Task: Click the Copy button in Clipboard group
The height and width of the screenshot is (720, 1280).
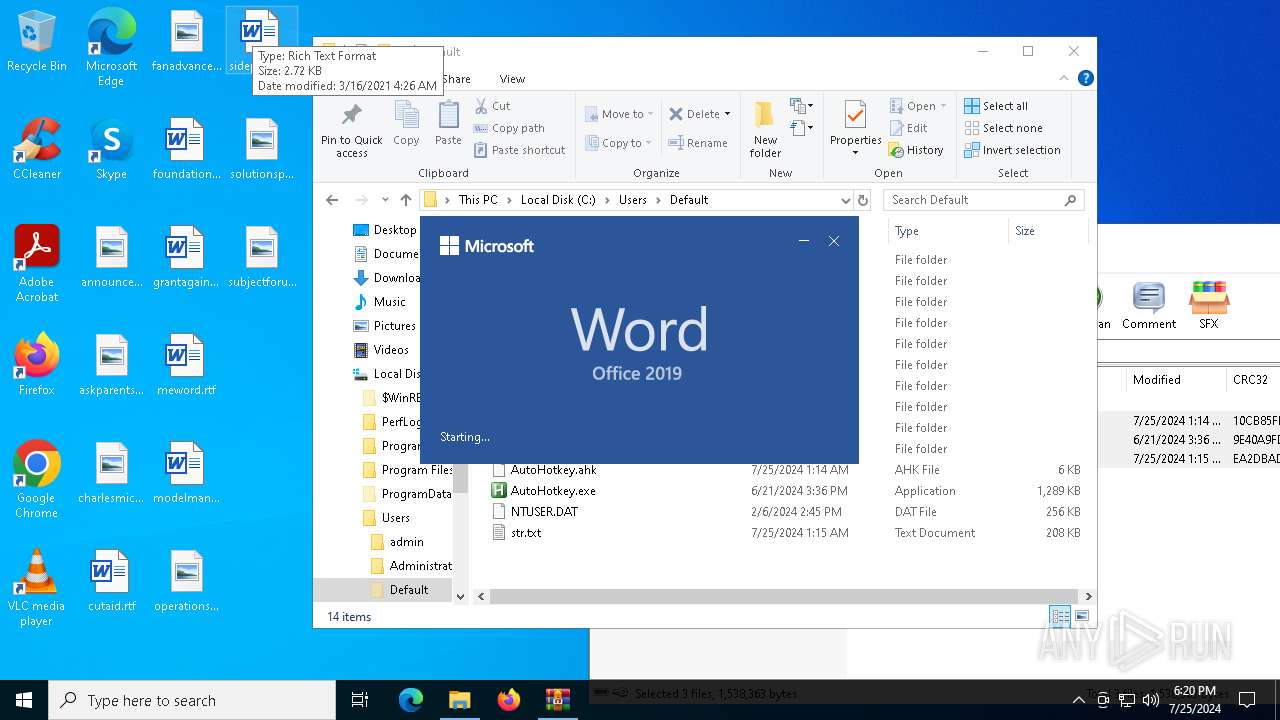Action: [406, 124]
